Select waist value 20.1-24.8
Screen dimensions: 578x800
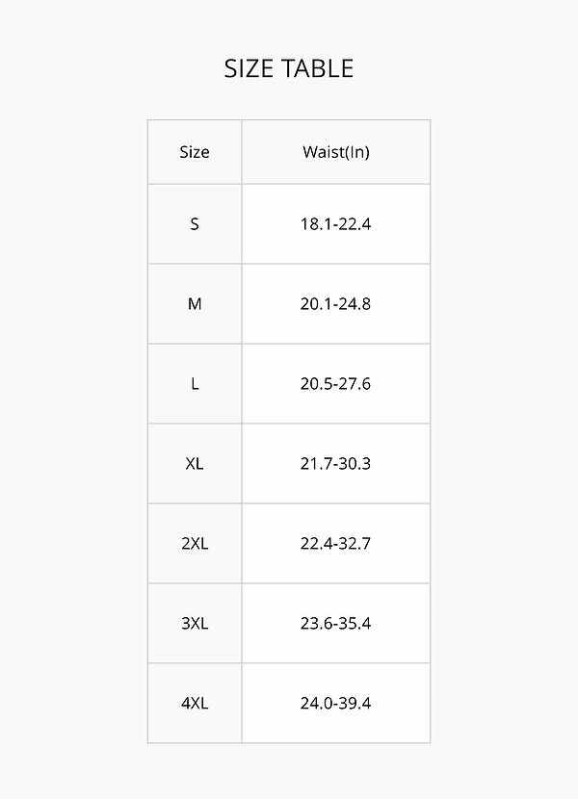(x=336, y=304)
